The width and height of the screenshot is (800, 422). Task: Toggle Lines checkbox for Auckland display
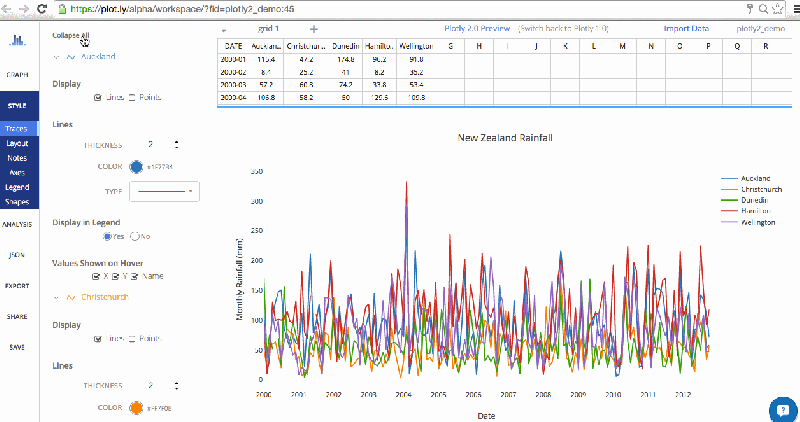(97, 97)
